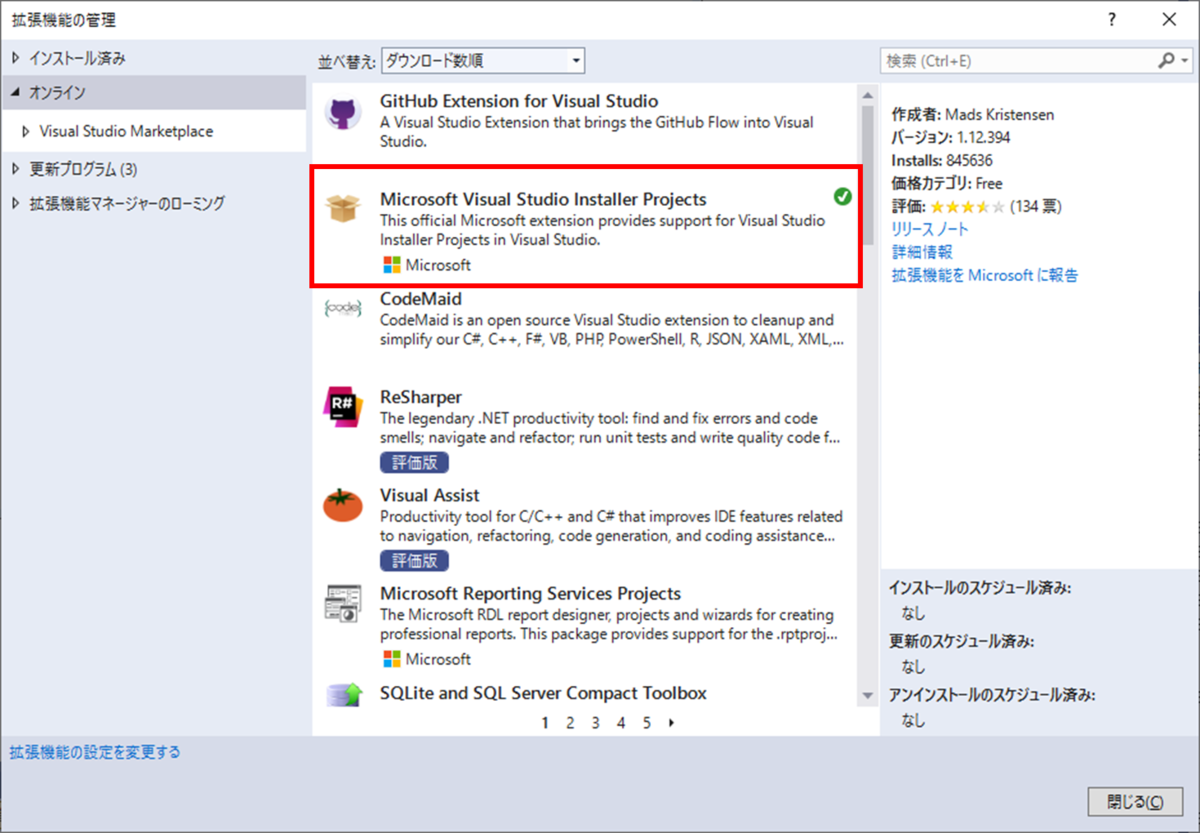Click the list scroll up arrow
The width and height of the screenshot is (1200, 833).
click(x=867, y=94)
